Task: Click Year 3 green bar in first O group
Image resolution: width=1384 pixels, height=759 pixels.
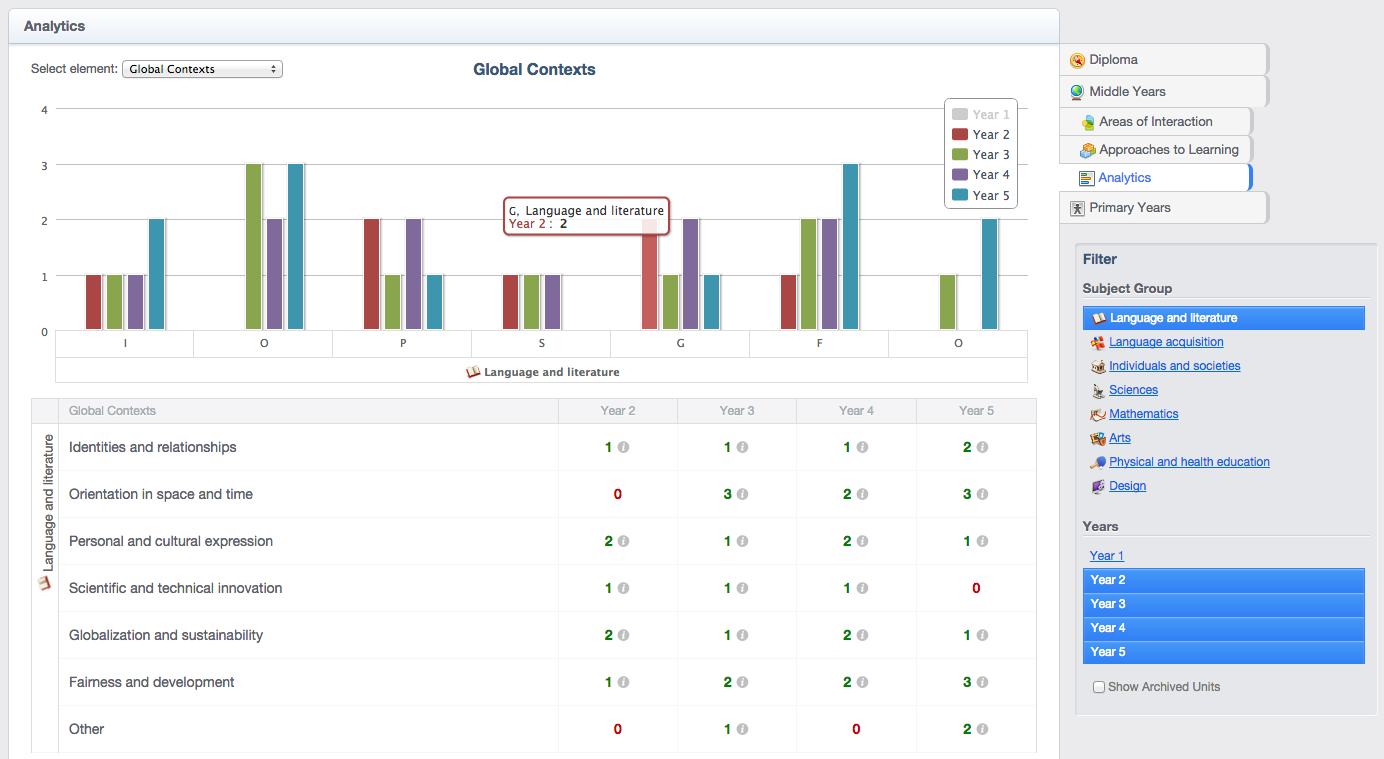Action: point(254,247)
